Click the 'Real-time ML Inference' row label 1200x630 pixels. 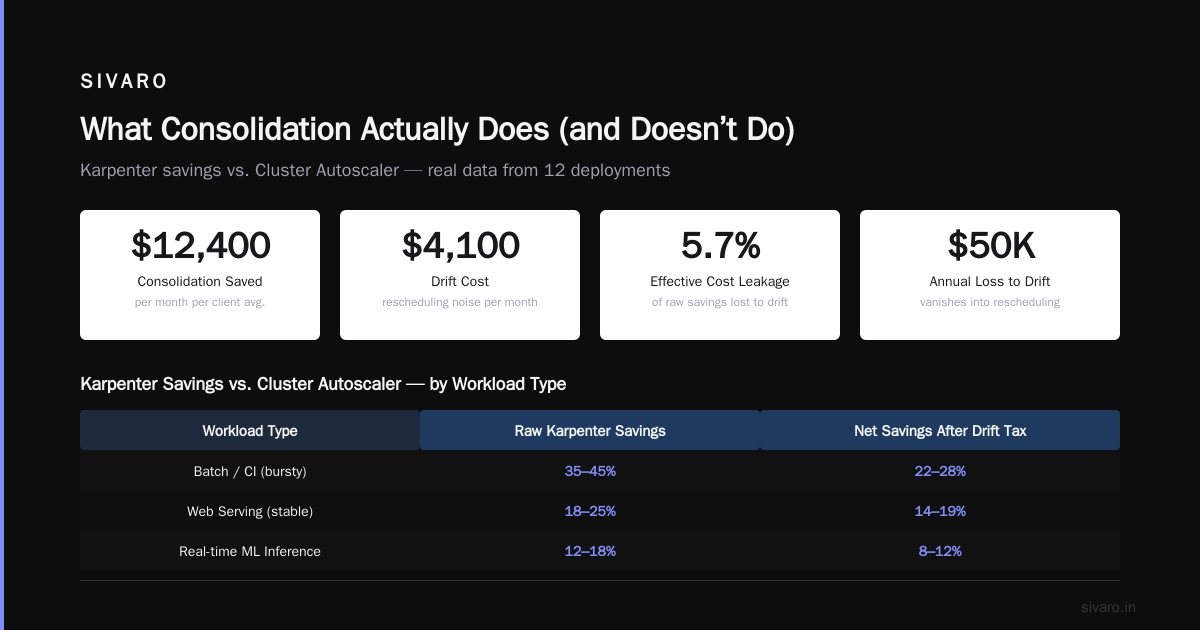(x=250, y=551)
